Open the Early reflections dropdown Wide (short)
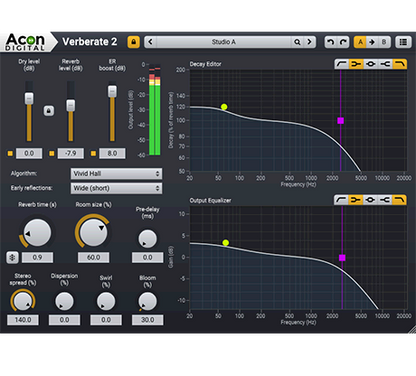The height and width of the screenshot is (376, 416). tap(116, 188)
